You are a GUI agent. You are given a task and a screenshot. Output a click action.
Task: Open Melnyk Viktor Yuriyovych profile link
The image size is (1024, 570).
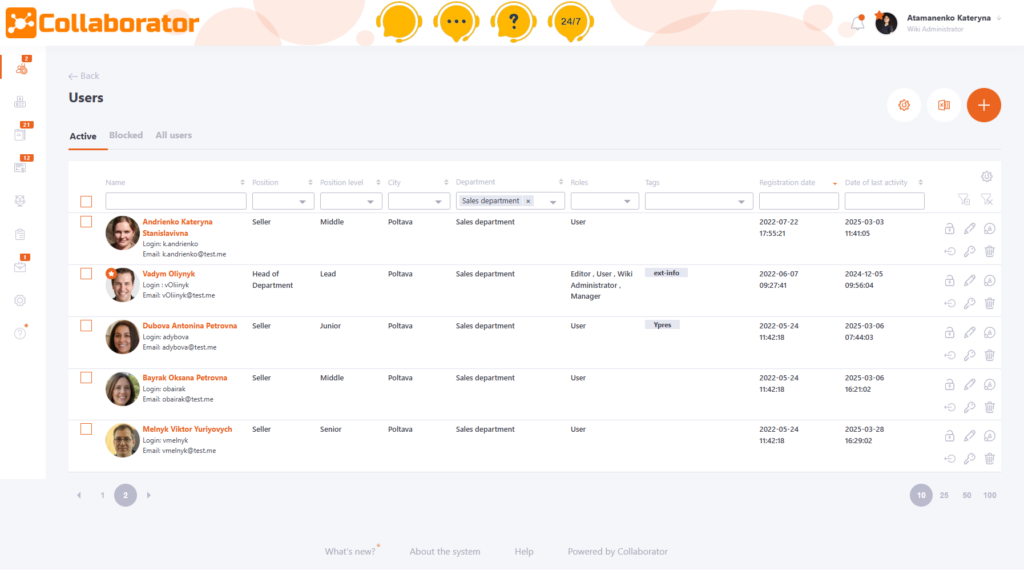187,429
